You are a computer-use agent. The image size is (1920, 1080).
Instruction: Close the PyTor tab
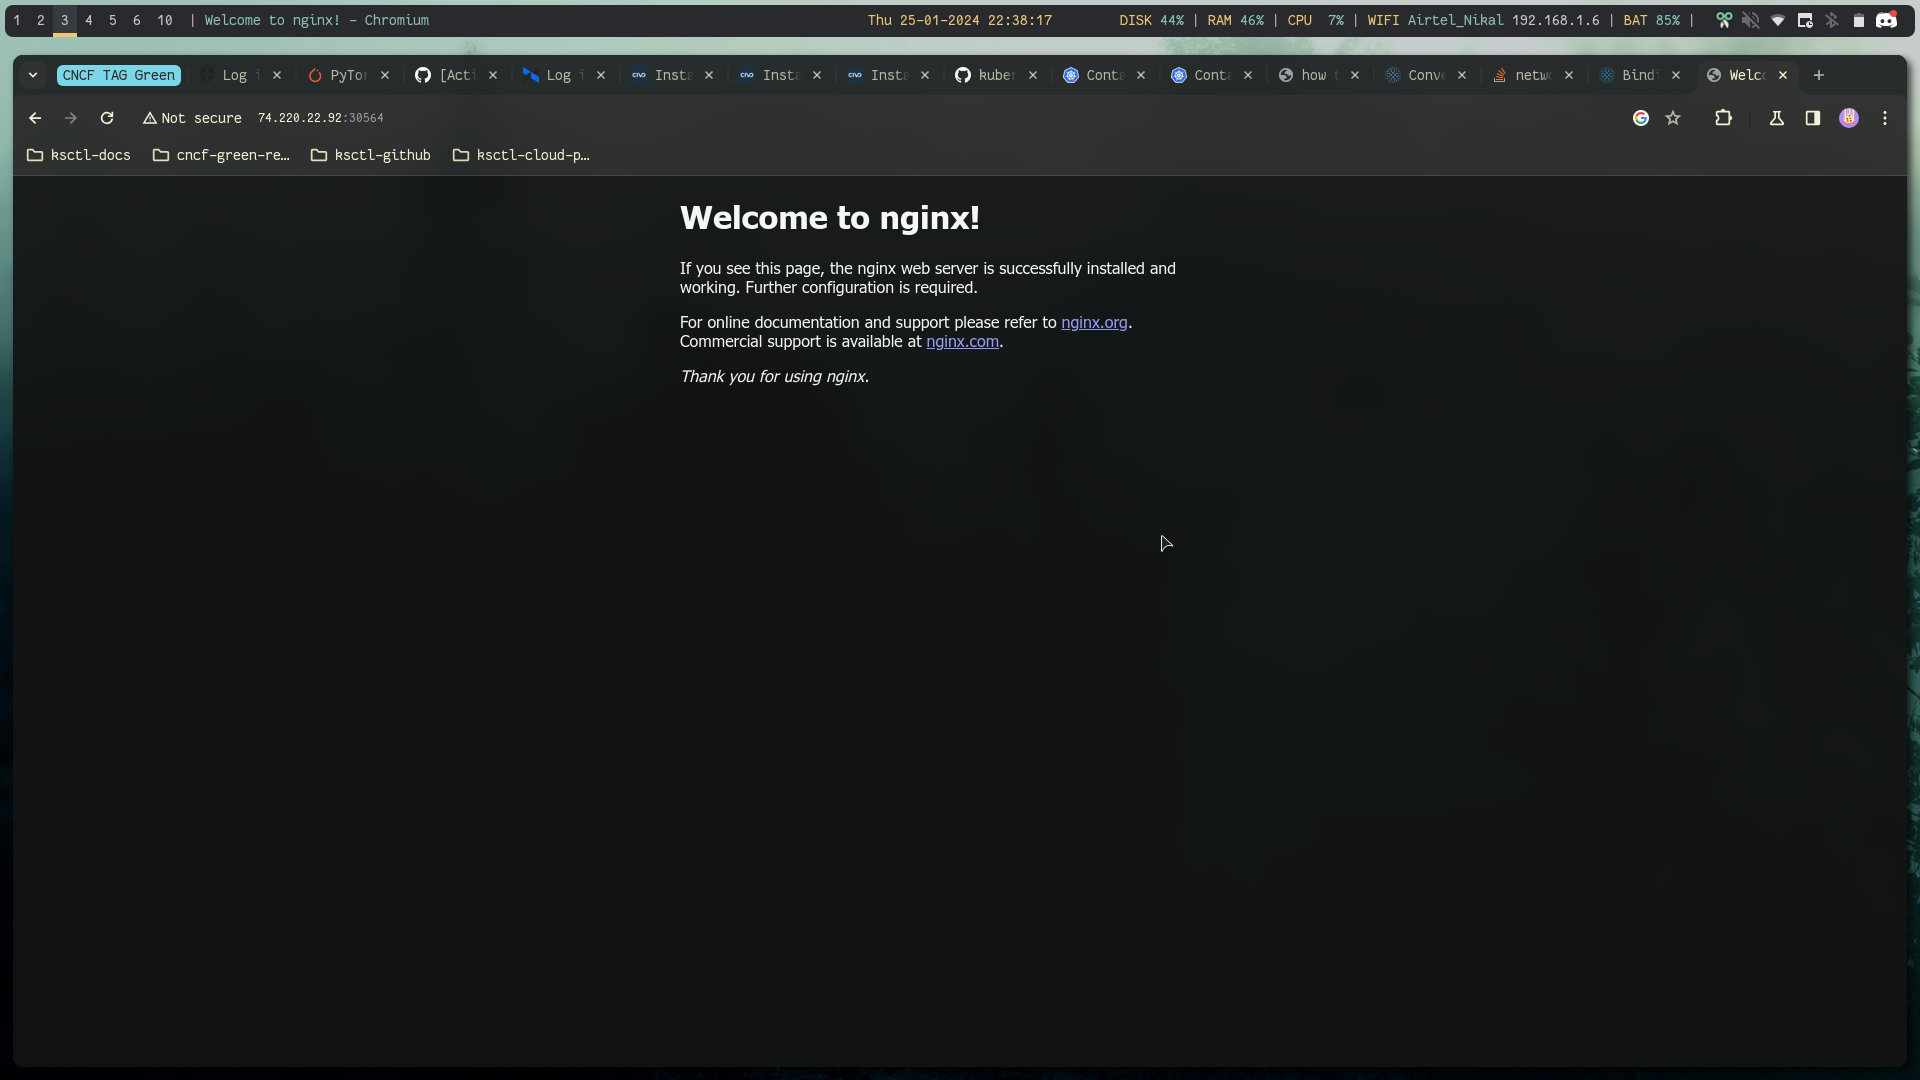[385, 75]
